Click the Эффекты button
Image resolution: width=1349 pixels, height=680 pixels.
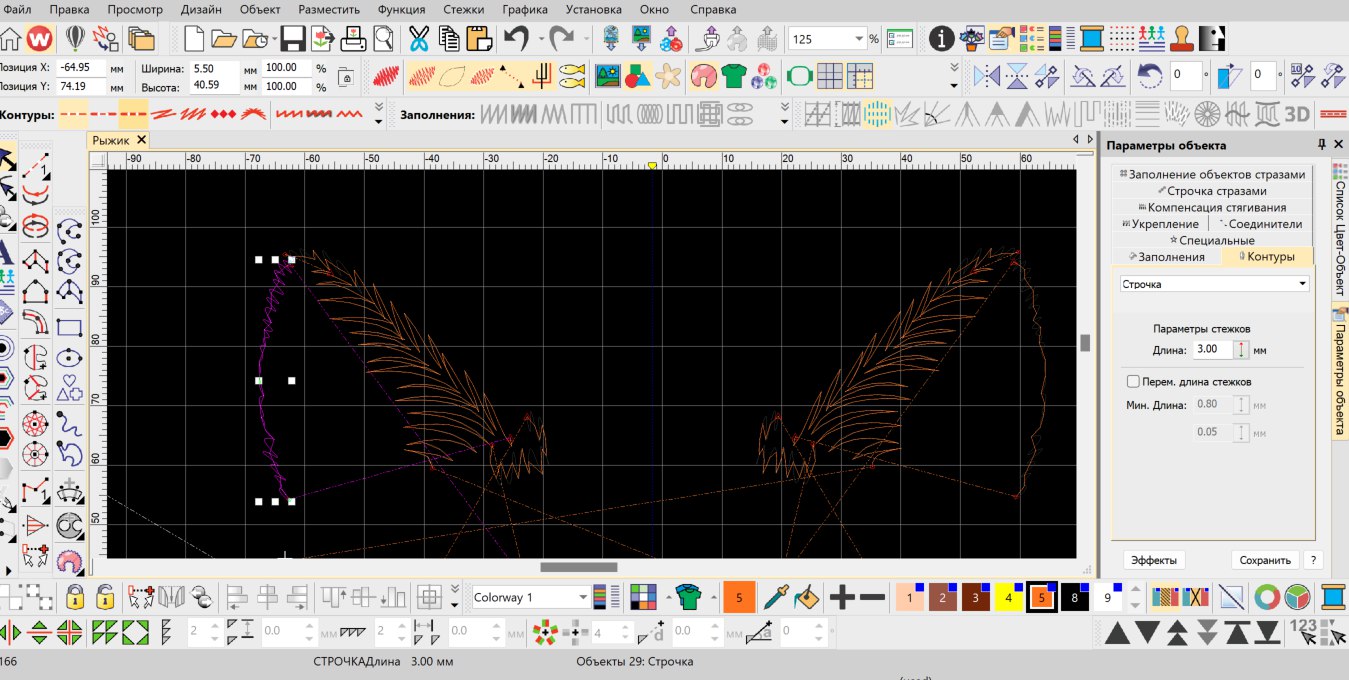click(1155, 560)
